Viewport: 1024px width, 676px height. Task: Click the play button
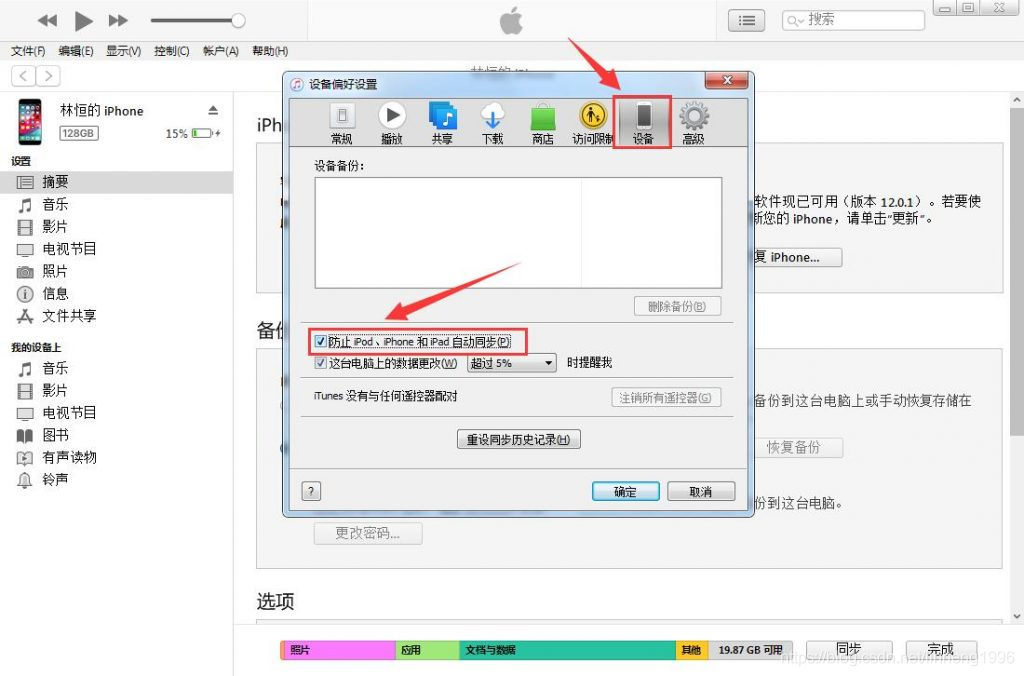pos(83,21)
